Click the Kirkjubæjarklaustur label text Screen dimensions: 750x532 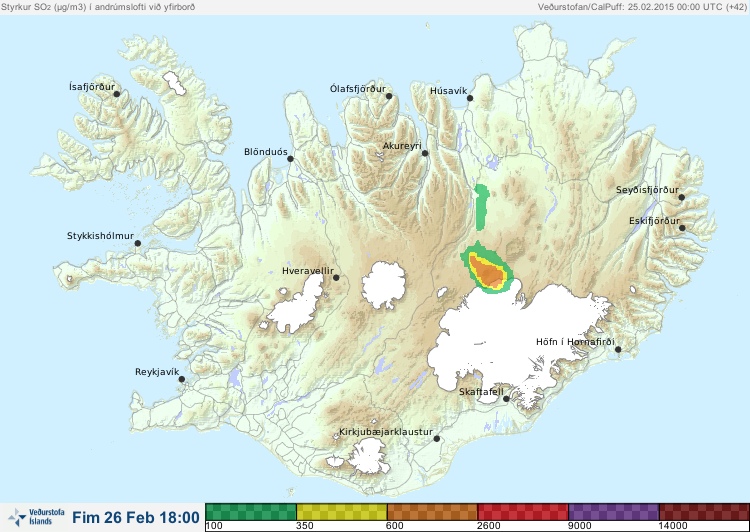[386, 432]
